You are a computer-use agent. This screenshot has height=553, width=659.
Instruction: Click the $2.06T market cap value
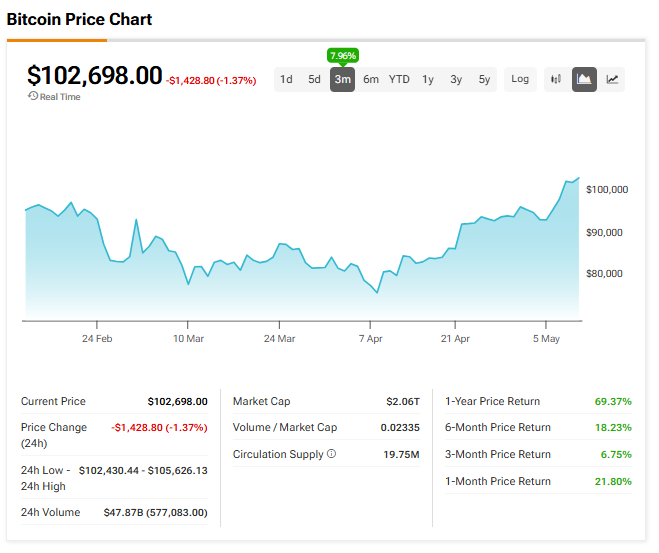point(403,402)
